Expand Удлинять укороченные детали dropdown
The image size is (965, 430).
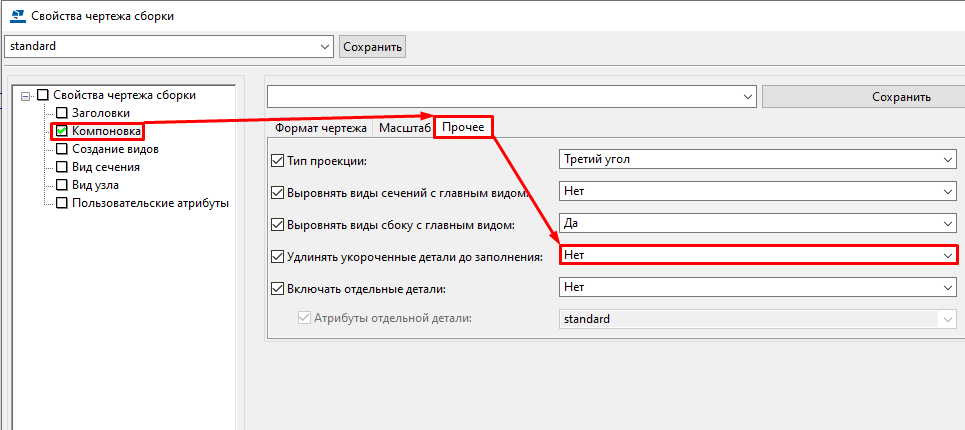pos(758,254)
